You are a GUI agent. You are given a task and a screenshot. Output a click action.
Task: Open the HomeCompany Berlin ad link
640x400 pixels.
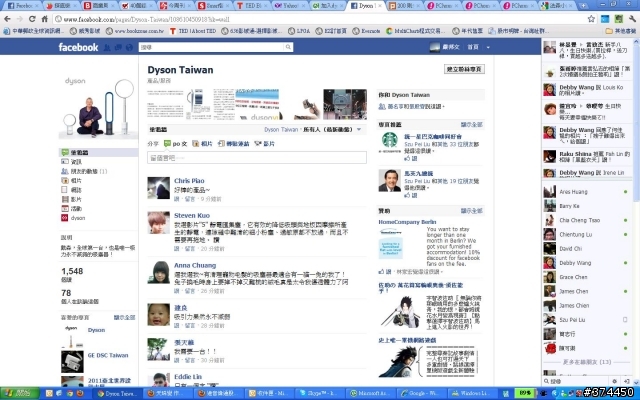407,222
